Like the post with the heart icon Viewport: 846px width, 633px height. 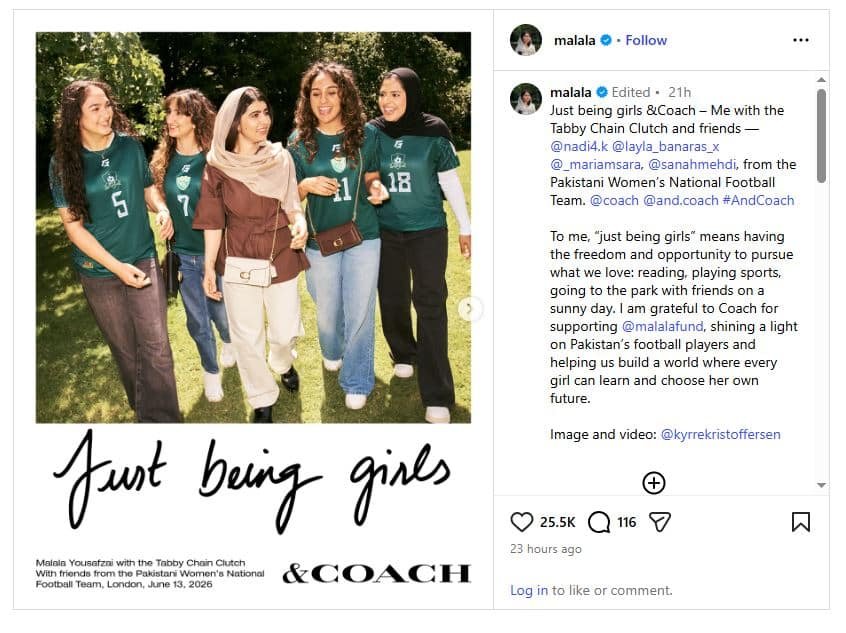521,522
